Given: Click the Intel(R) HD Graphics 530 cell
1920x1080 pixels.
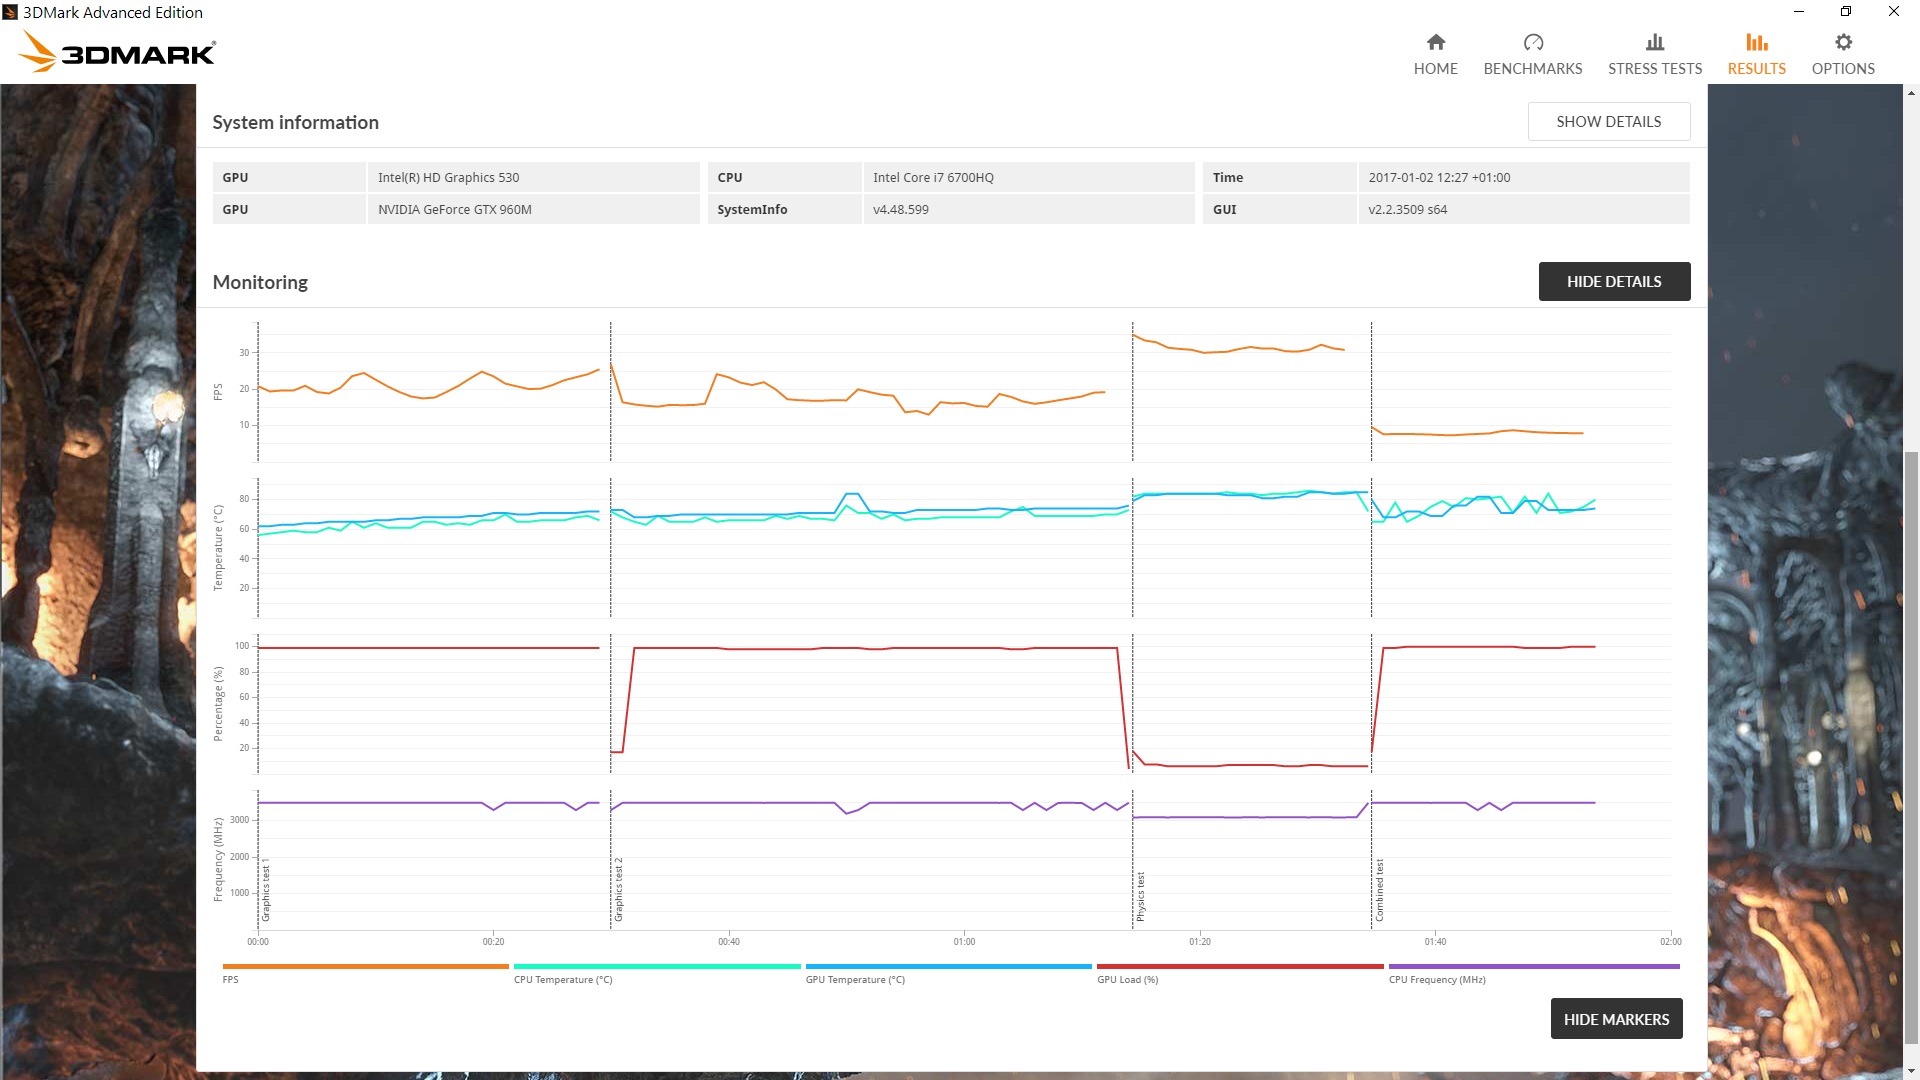Looking at the screenshot, I should [534, 177].
